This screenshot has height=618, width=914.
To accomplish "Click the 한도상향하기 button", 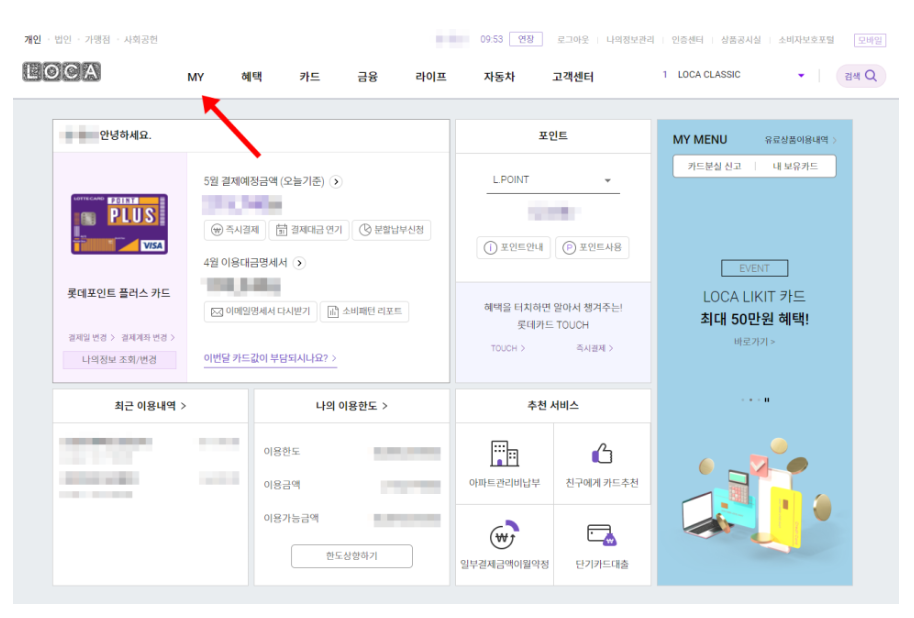I will click(x=351, y=556).
